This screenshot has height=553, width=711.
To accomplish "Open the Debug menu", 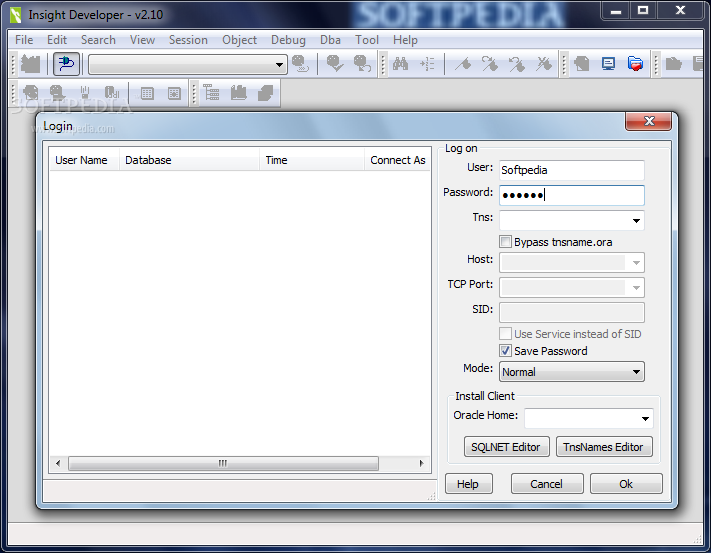I will (288, 40).
